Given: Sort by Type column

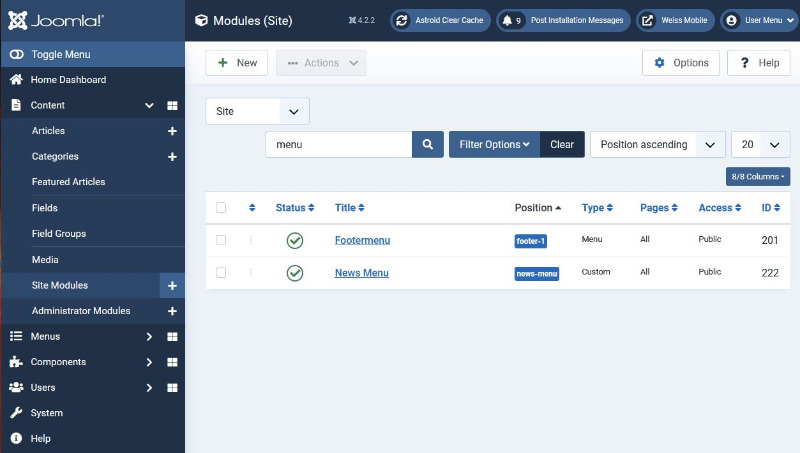Looking at the screenshot, I should click(x=597, y=208).
